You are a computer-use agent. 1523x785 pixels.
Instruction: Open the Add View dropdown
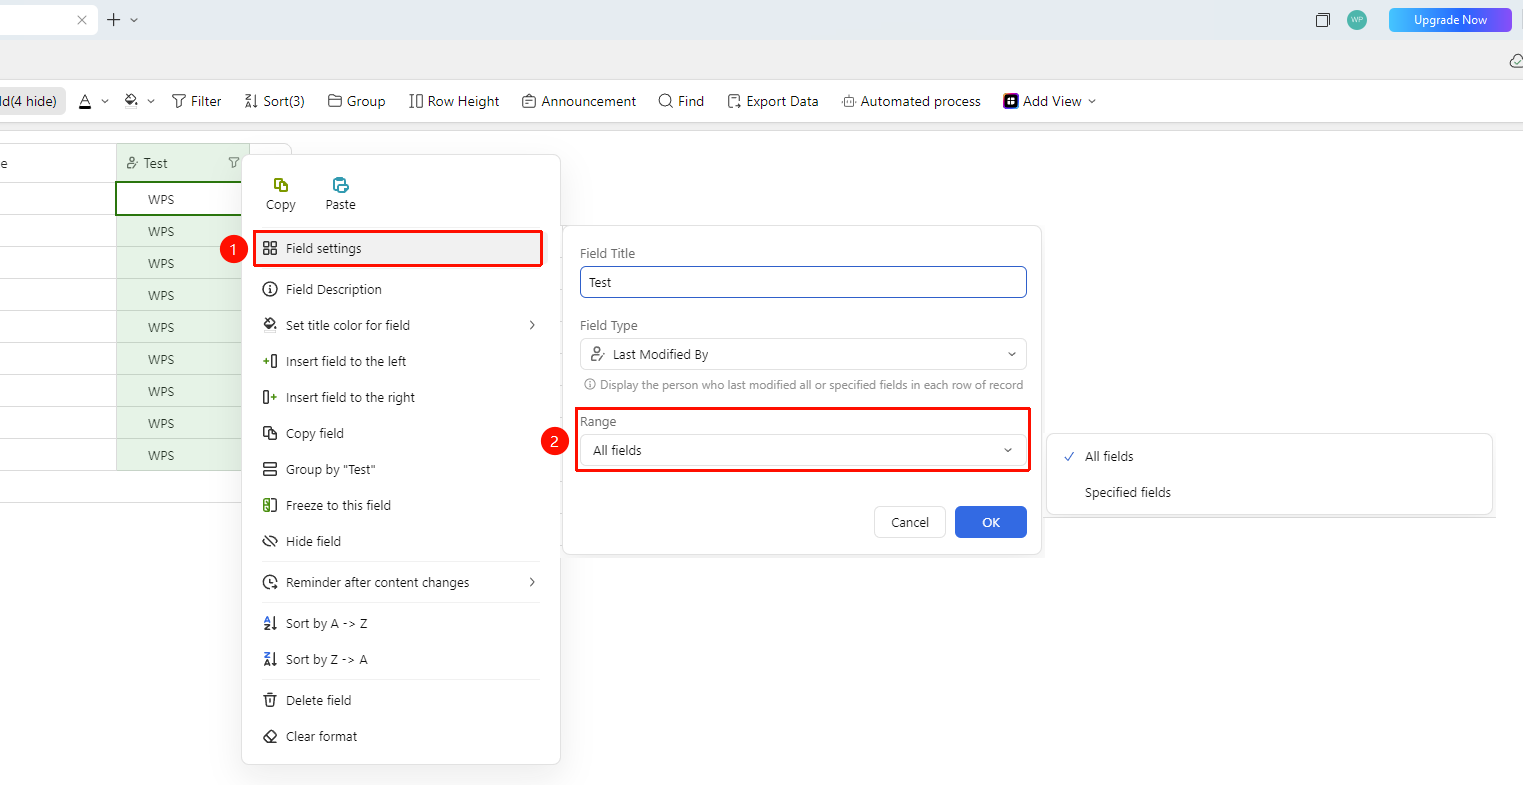click(1050, 101)
